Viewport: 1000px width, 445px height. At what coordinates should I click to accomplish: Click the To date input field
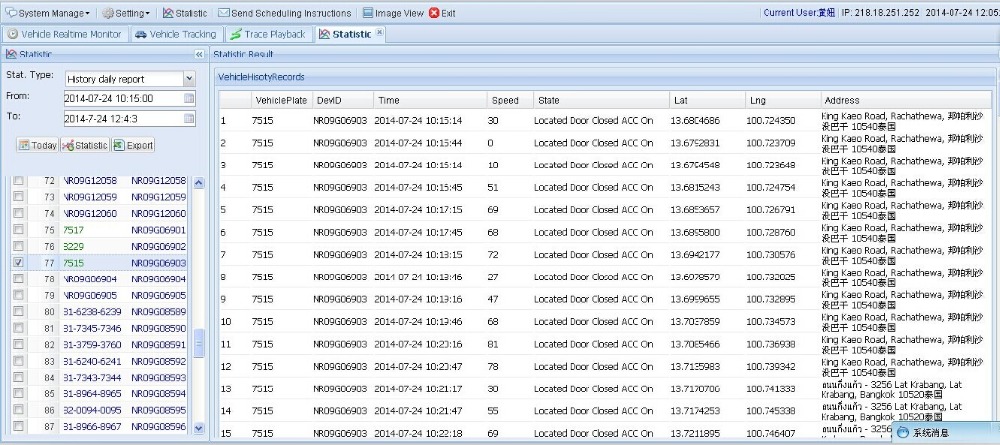pos(123,119)
